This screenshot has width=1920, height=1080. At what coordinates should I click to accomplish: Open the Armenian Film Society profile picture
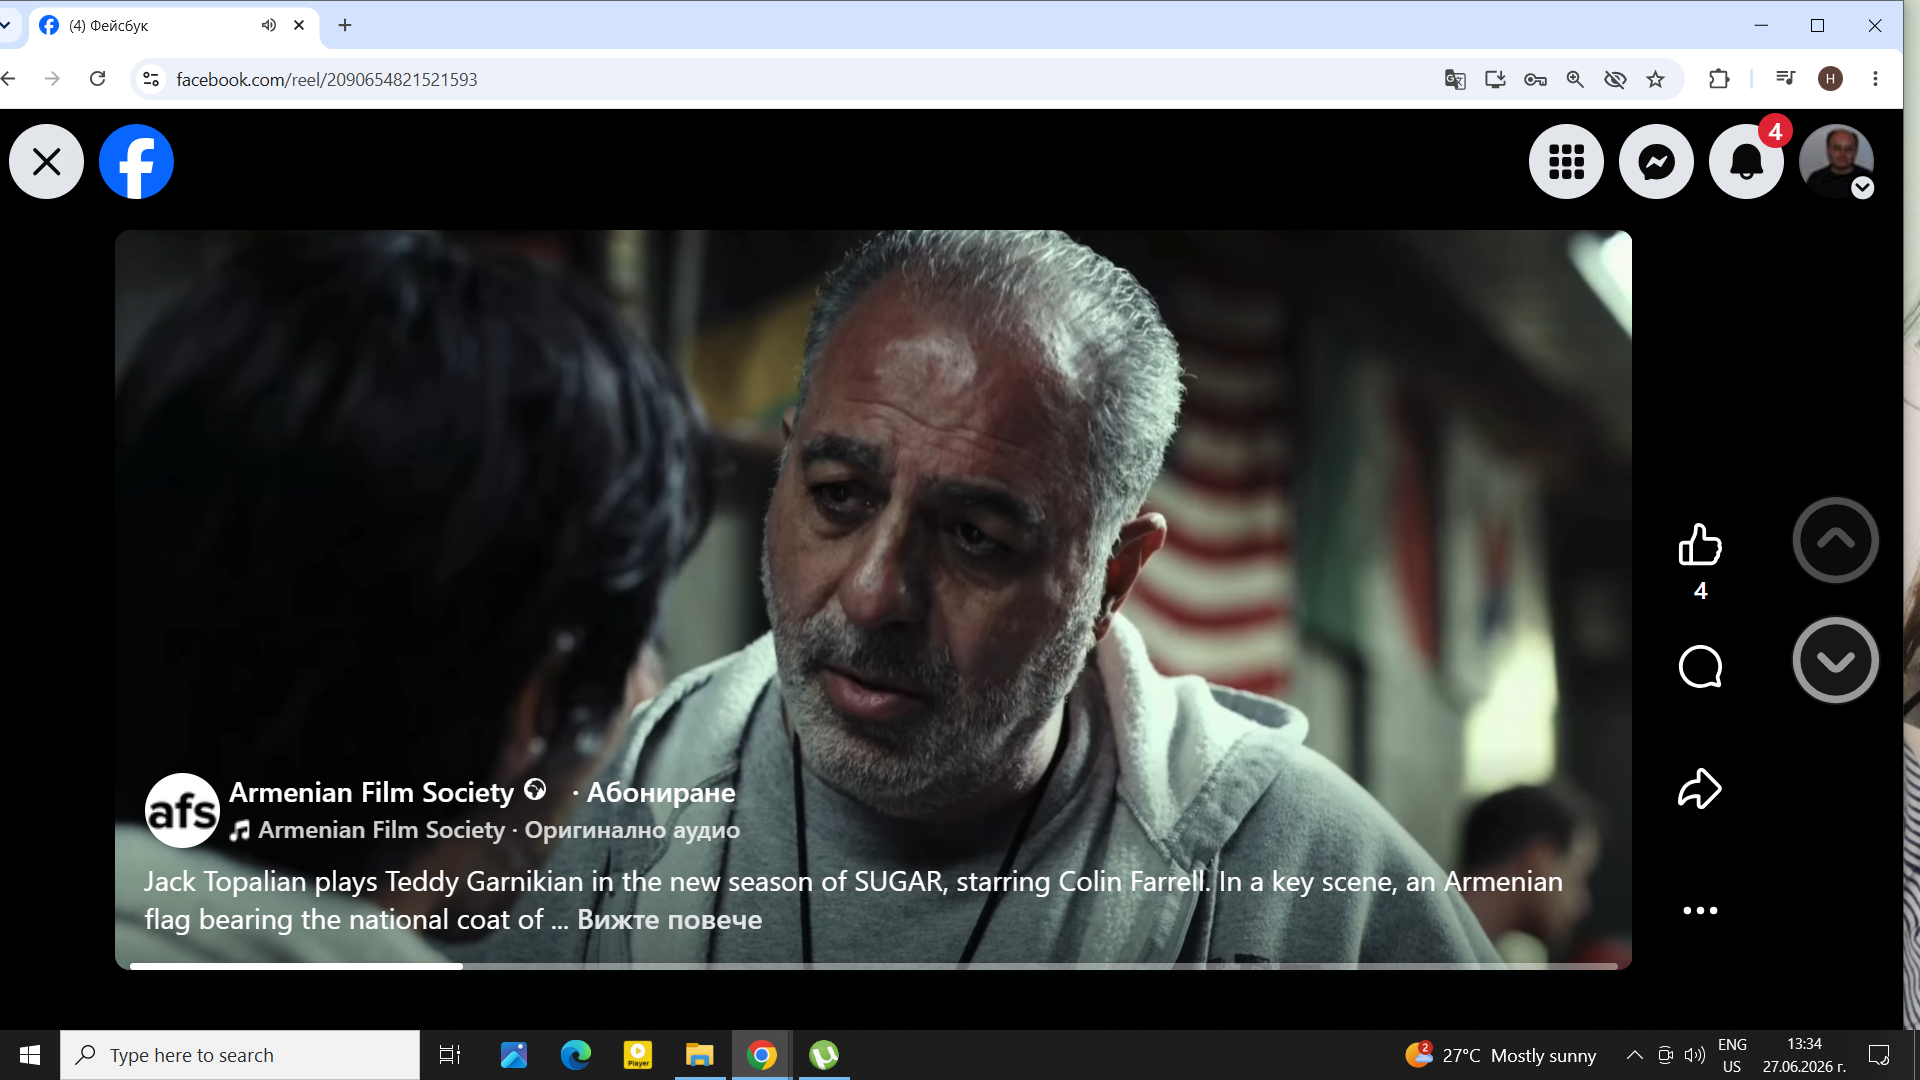point(182,810)
